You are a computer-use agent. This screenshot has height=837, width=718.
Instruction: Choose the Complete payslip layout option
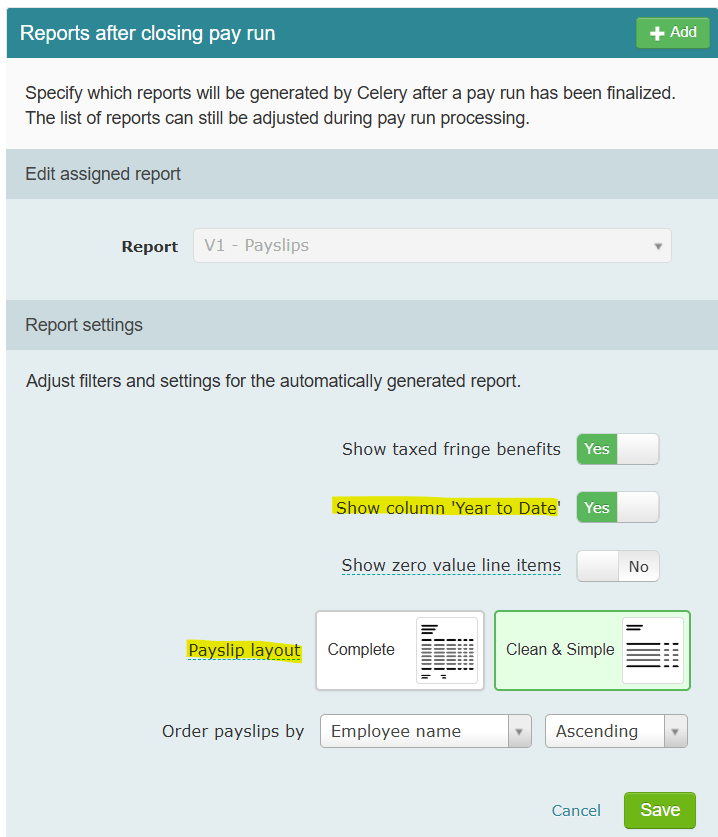point(400,650)
